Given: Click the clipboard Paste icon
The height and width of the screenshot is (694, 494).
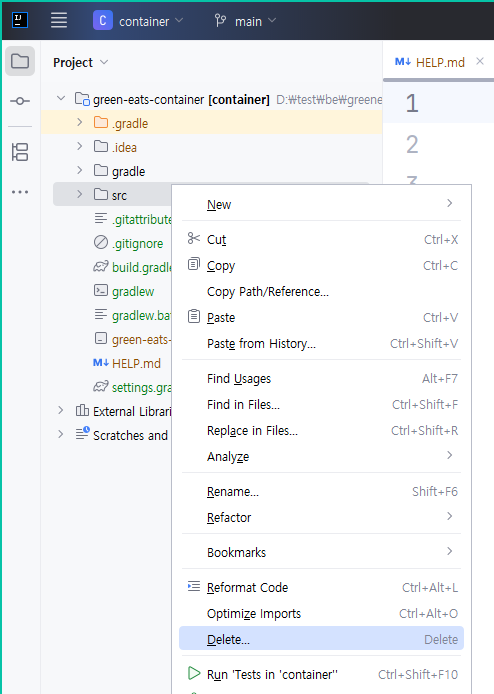Looking at the screenshot, I should pyautogui.click(x=194, y=316).
